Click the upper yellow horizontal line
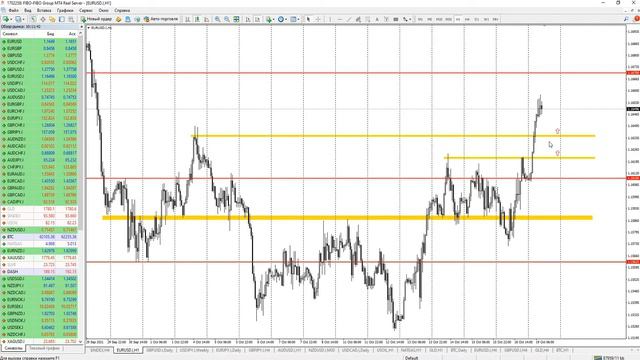The width and height of the screenshot is (640, 360). click(x=393, y=136)
